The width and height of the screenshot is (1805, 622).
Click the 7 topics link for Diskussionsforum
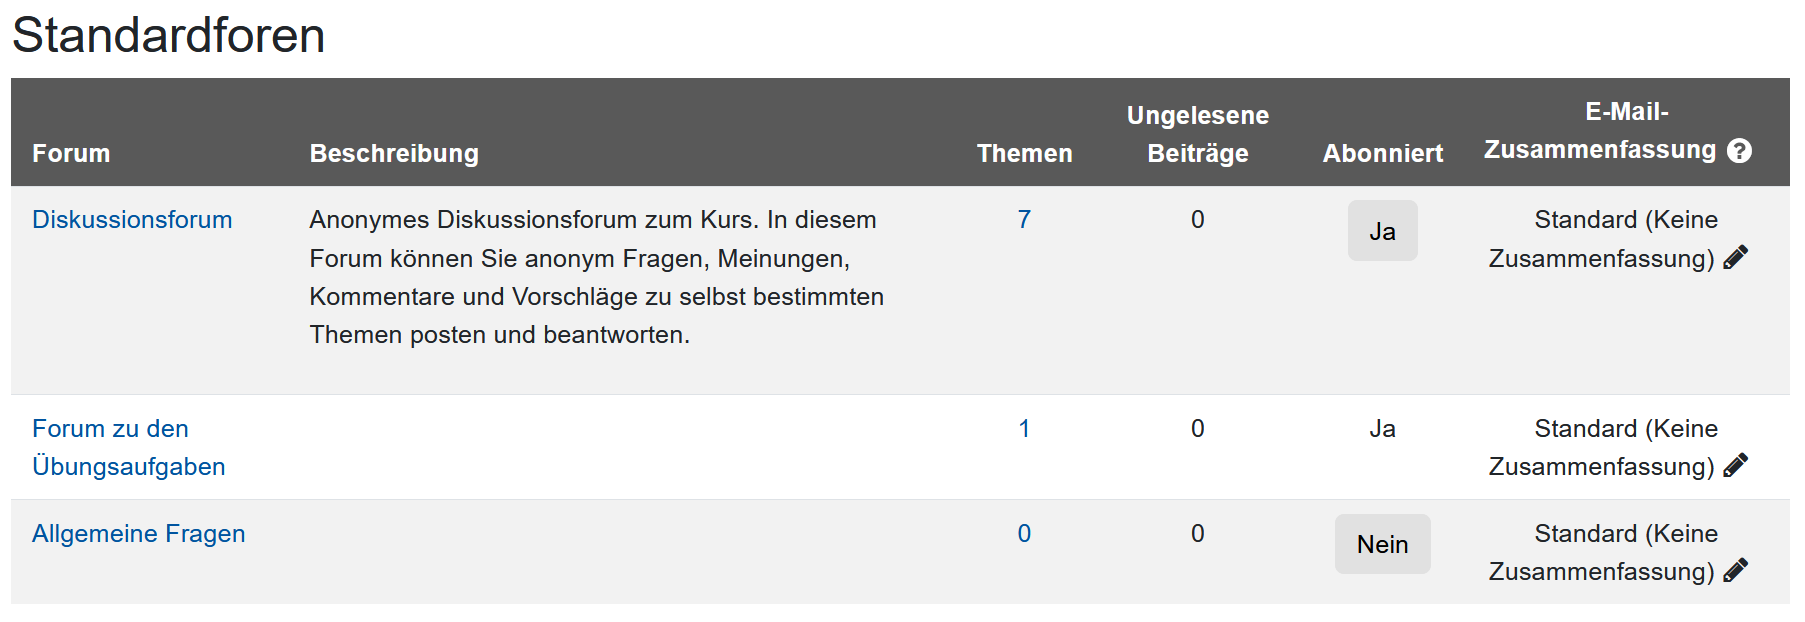point(1025,219)
